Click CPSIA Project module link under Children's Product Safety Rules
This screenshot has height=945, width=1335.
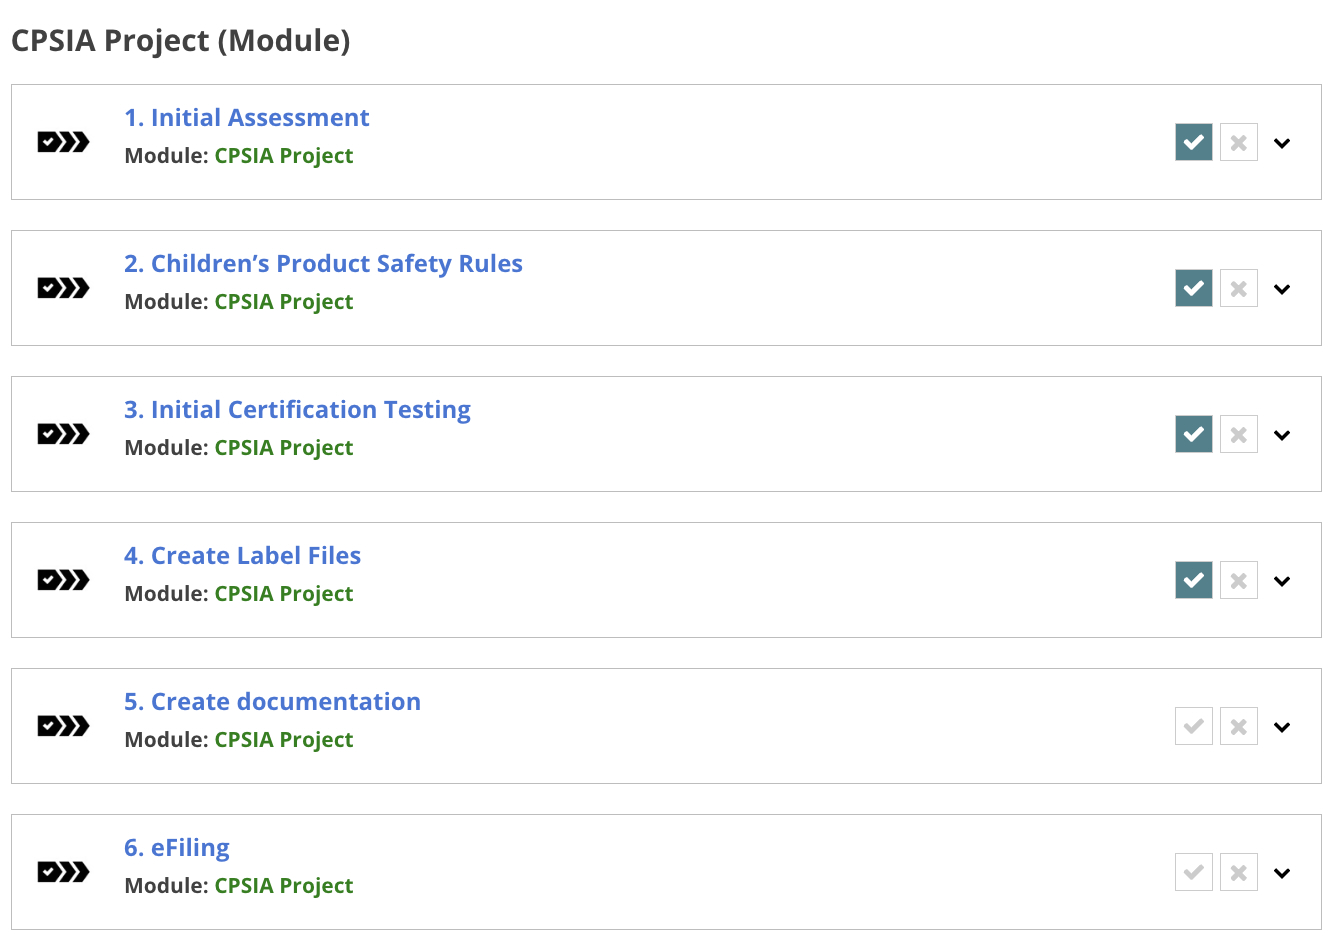click(x=284, y=302)
